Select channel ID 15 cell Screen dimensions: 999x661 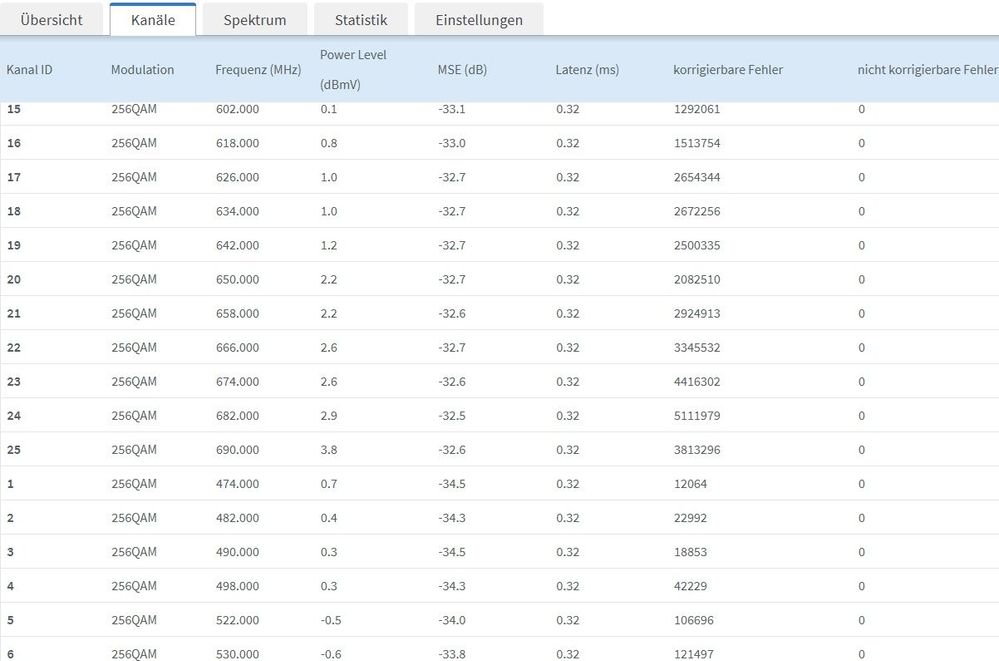click(x=14, y=109)
